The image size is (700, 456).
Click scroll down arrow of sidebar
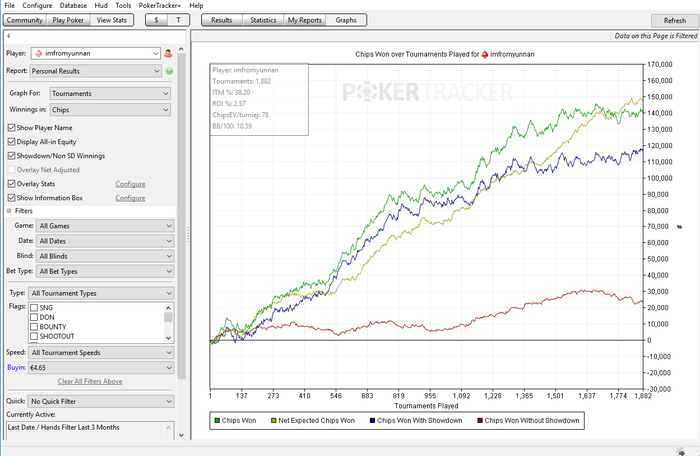(181, 435)
